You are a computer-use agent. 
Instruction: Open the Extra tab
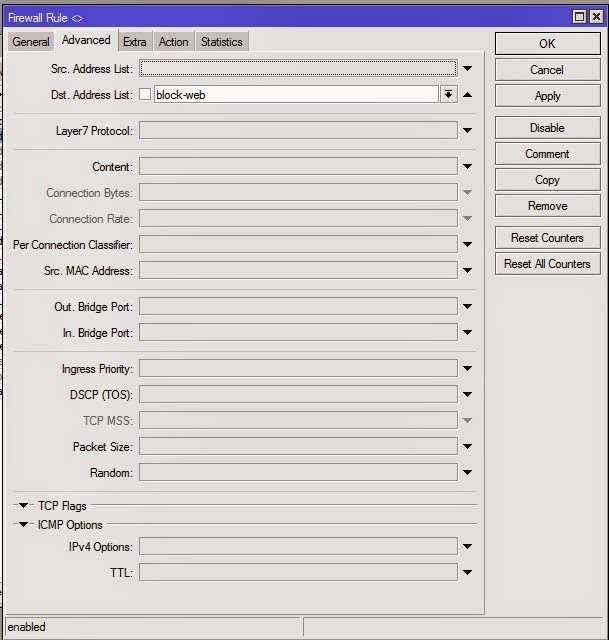[x=135, y=42]
